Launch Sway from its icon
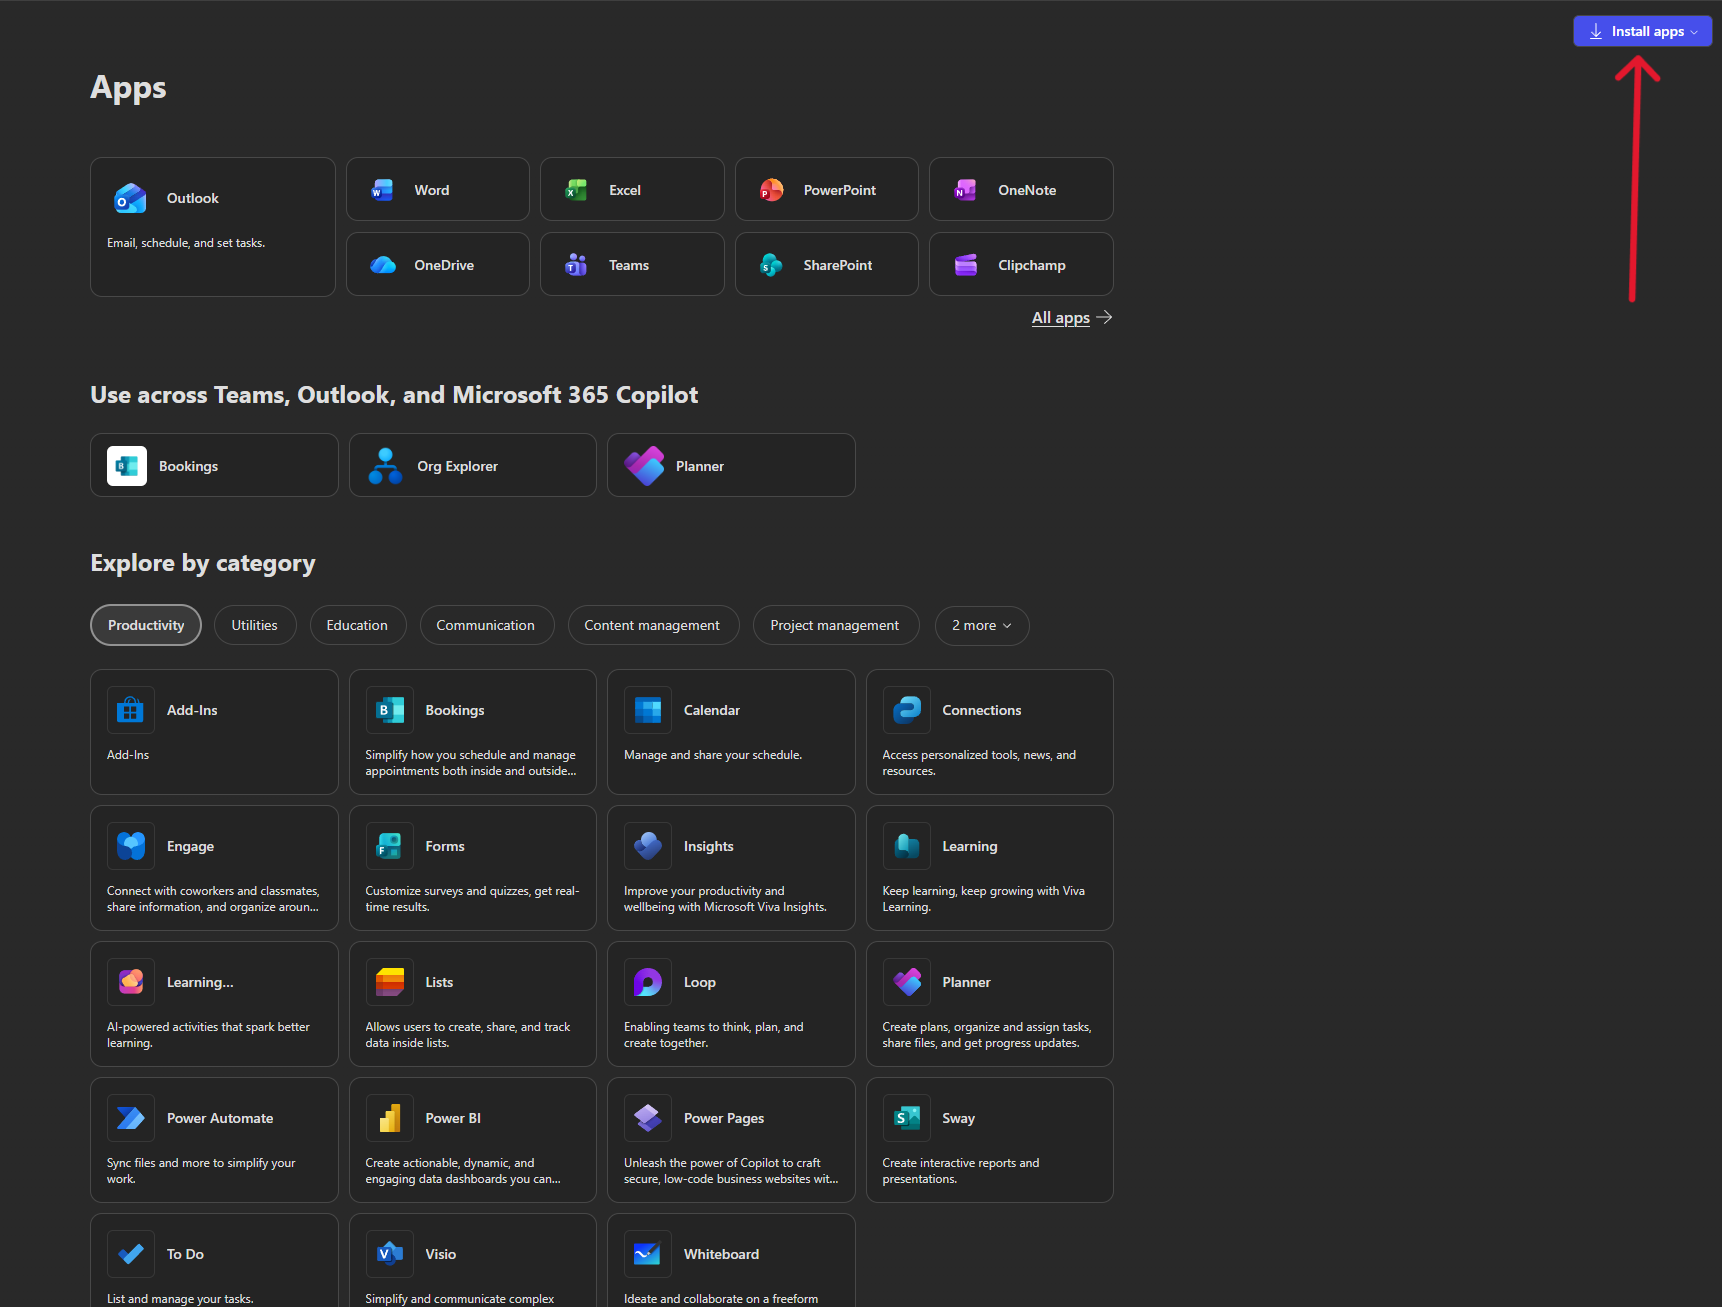This screenshot has height=1307, width=1722. [x=907, y=1118]
